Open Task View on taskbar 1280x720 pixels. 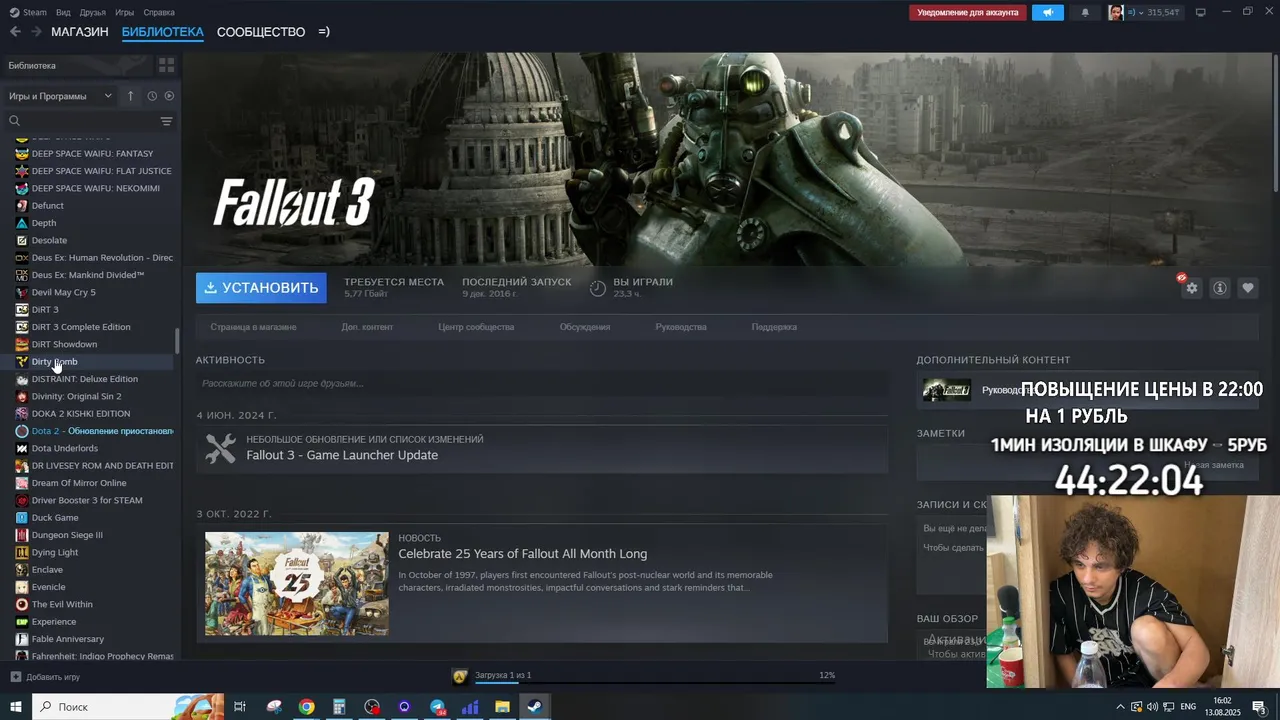(240, 707)
